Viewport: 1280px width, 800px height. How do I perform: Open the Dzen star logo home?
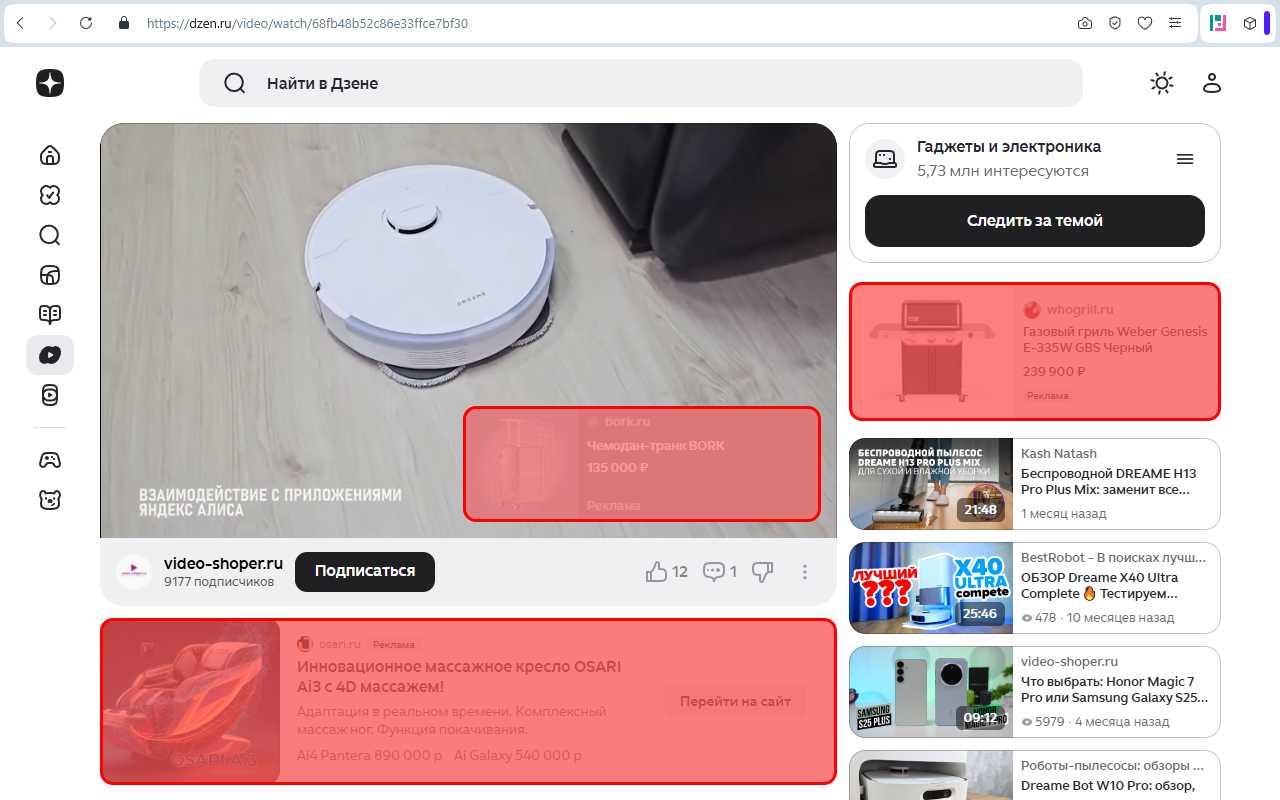(x=50, y=83)
